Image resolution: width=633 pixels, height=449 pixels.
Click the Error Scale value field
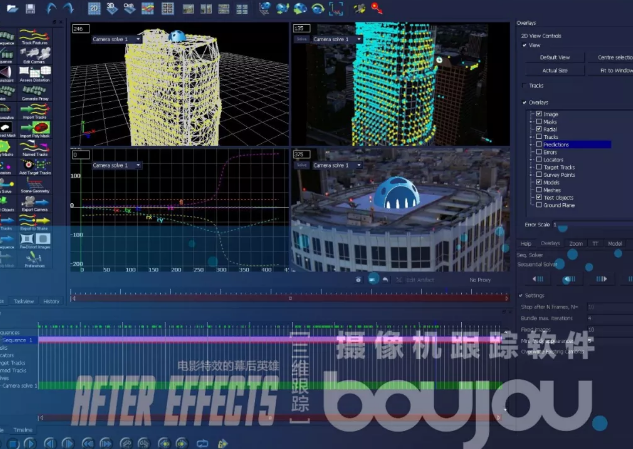(x=593, y=224)
